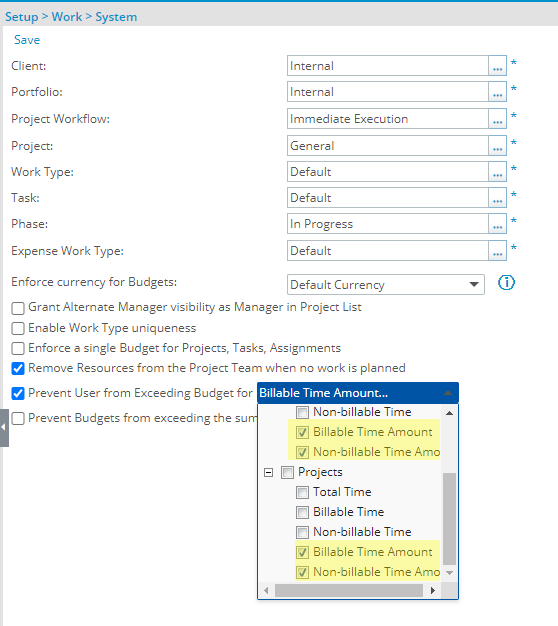Check Non-billable Time above Projects group

(302, 412)
